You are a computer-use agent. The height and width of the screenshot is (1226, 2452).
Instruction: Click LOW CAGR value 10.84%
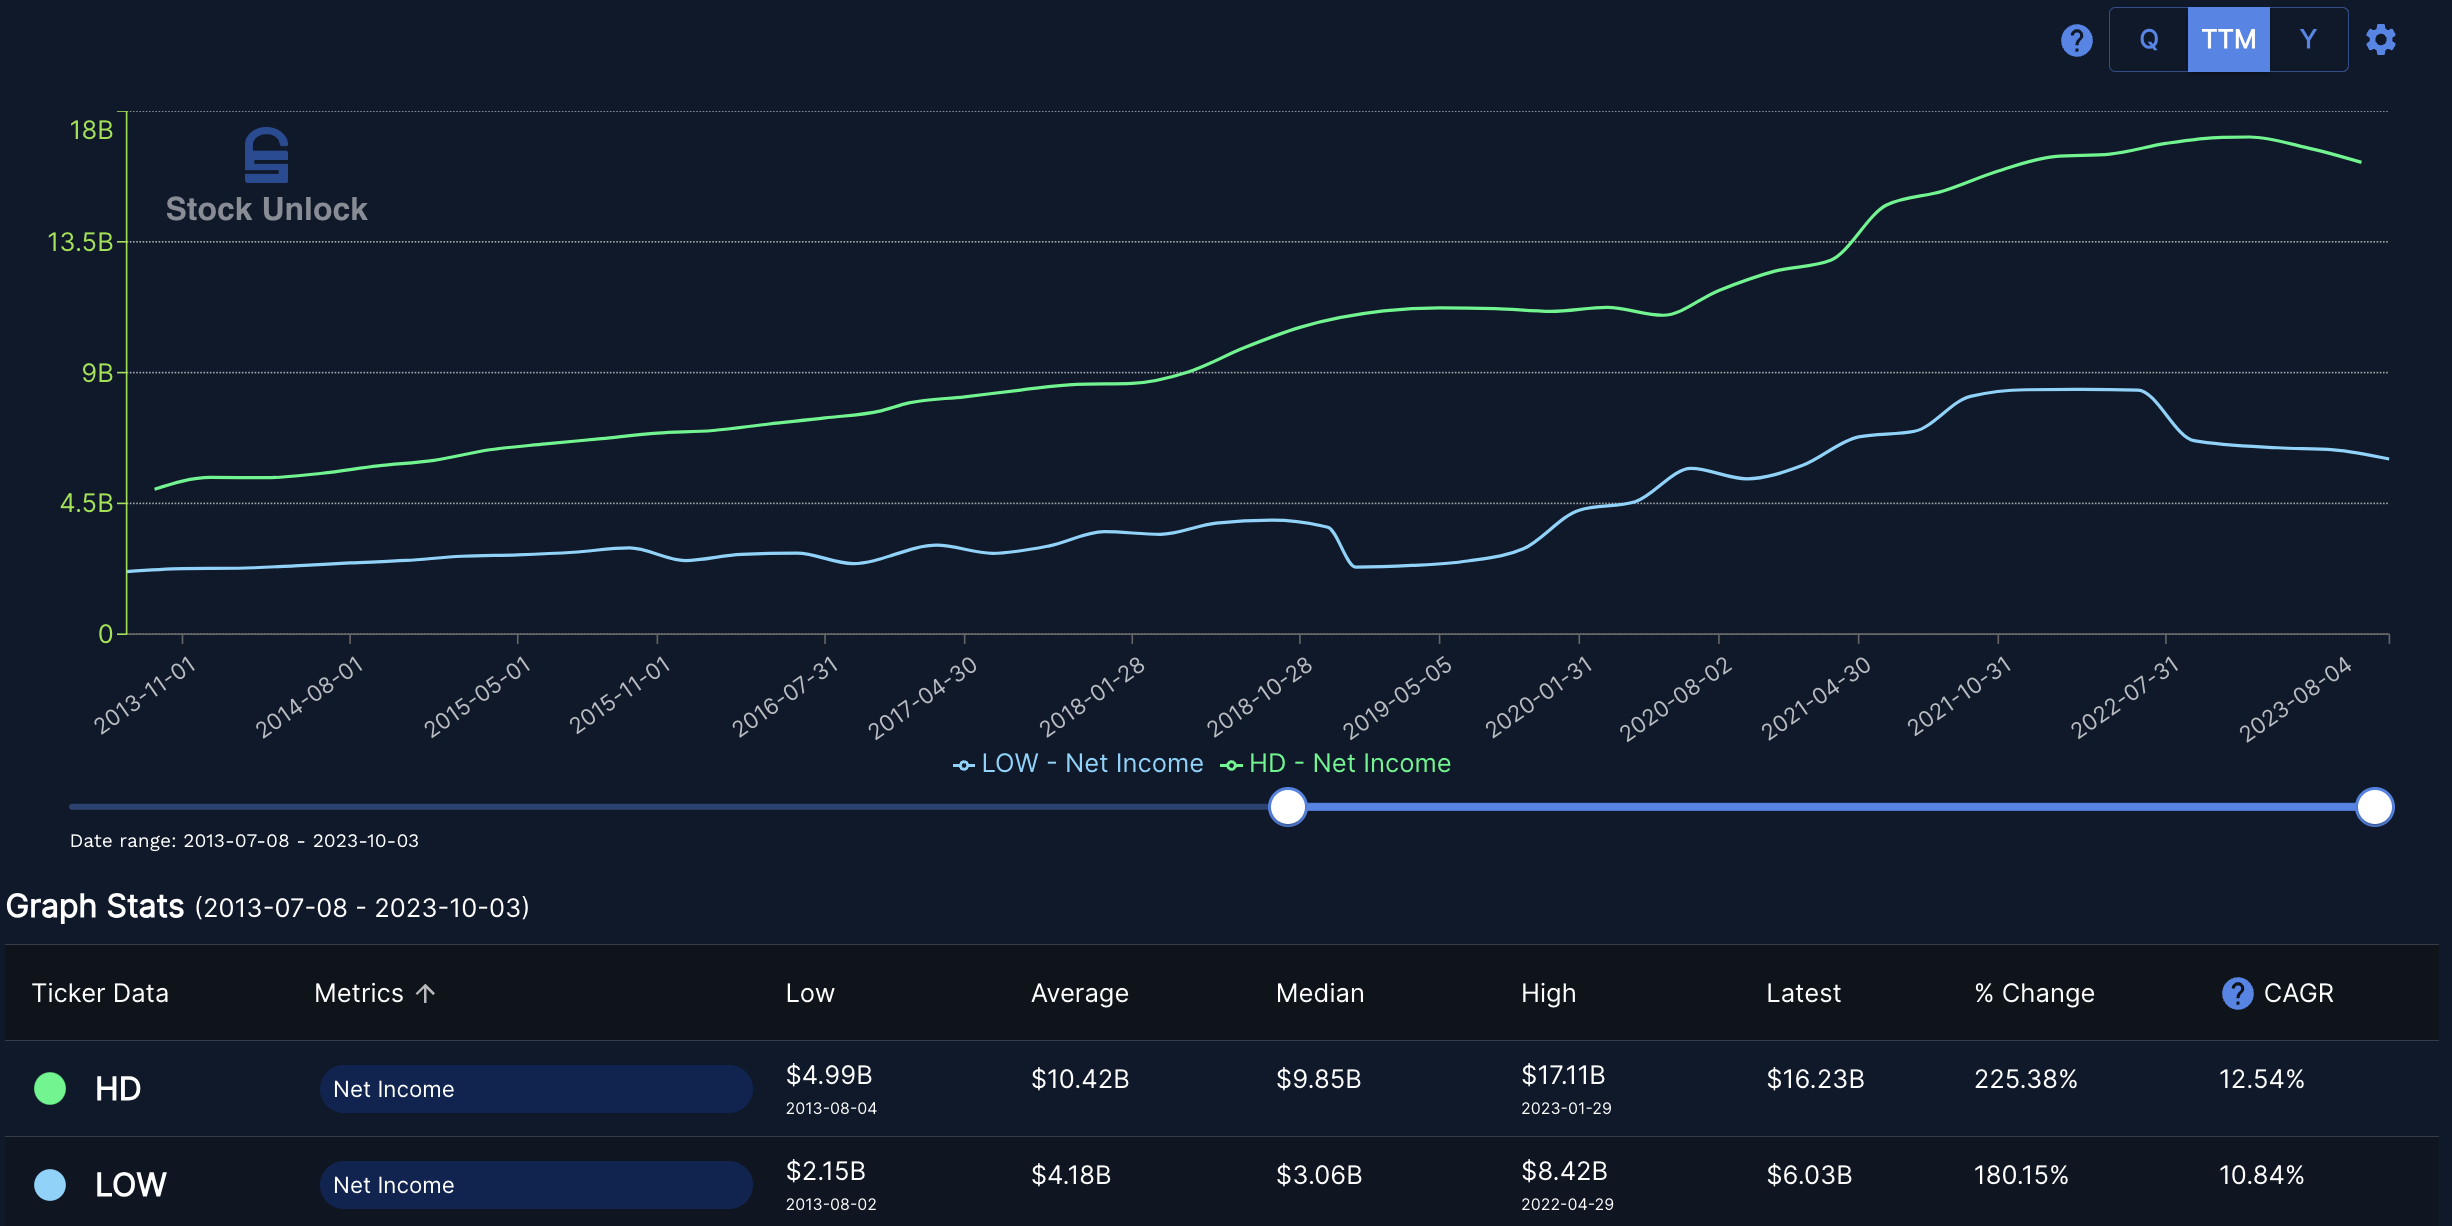click(x=2262, y=1175)
